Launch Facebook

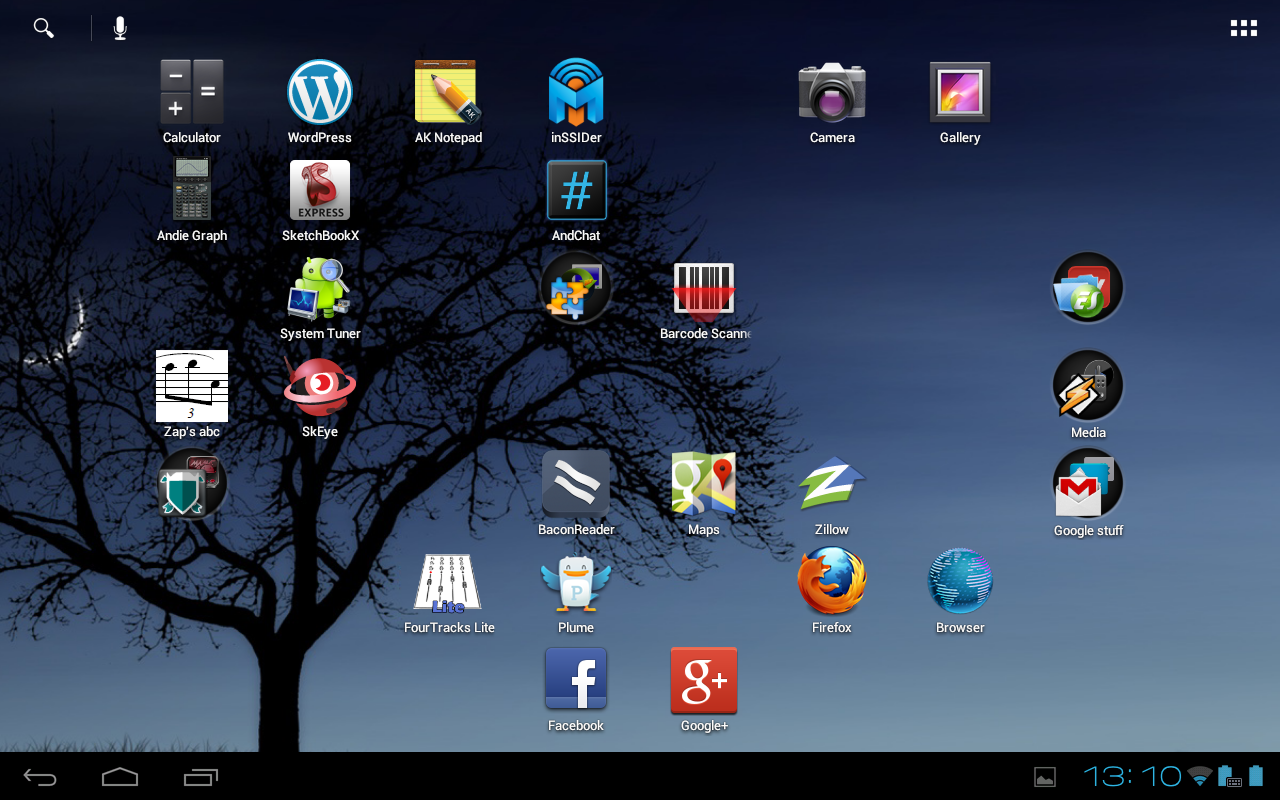(576, 690)
